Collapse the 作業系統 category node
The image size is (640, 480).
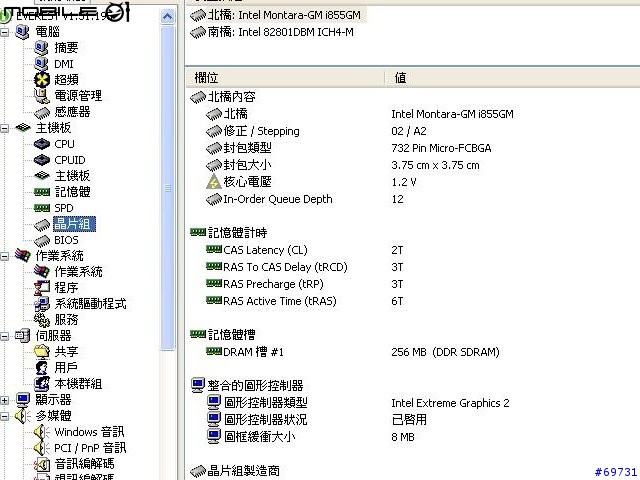click(x=4, y=256)
